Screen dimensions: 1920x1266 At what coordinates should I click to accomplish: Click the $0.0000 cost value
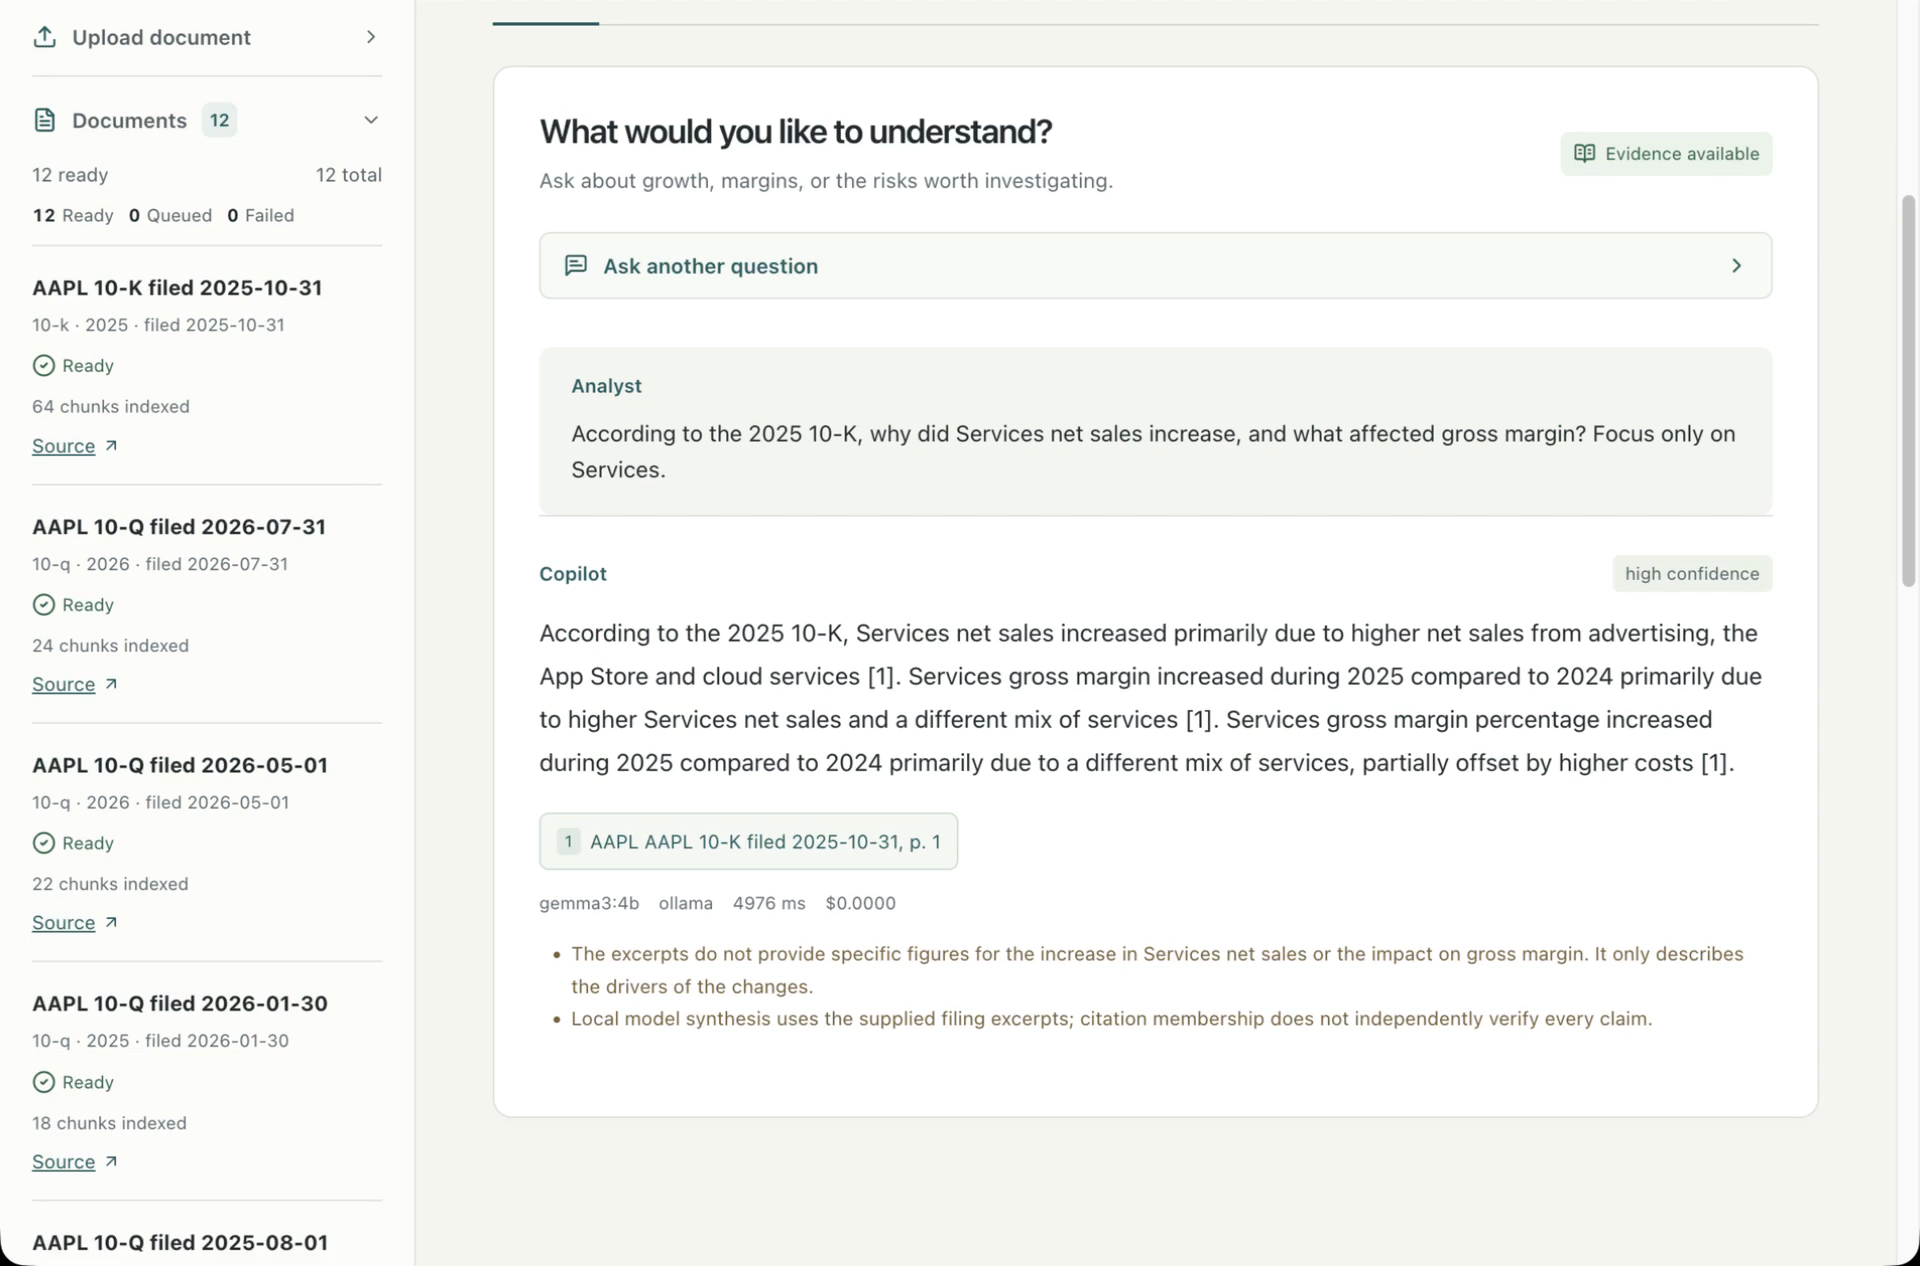[860, 903]
